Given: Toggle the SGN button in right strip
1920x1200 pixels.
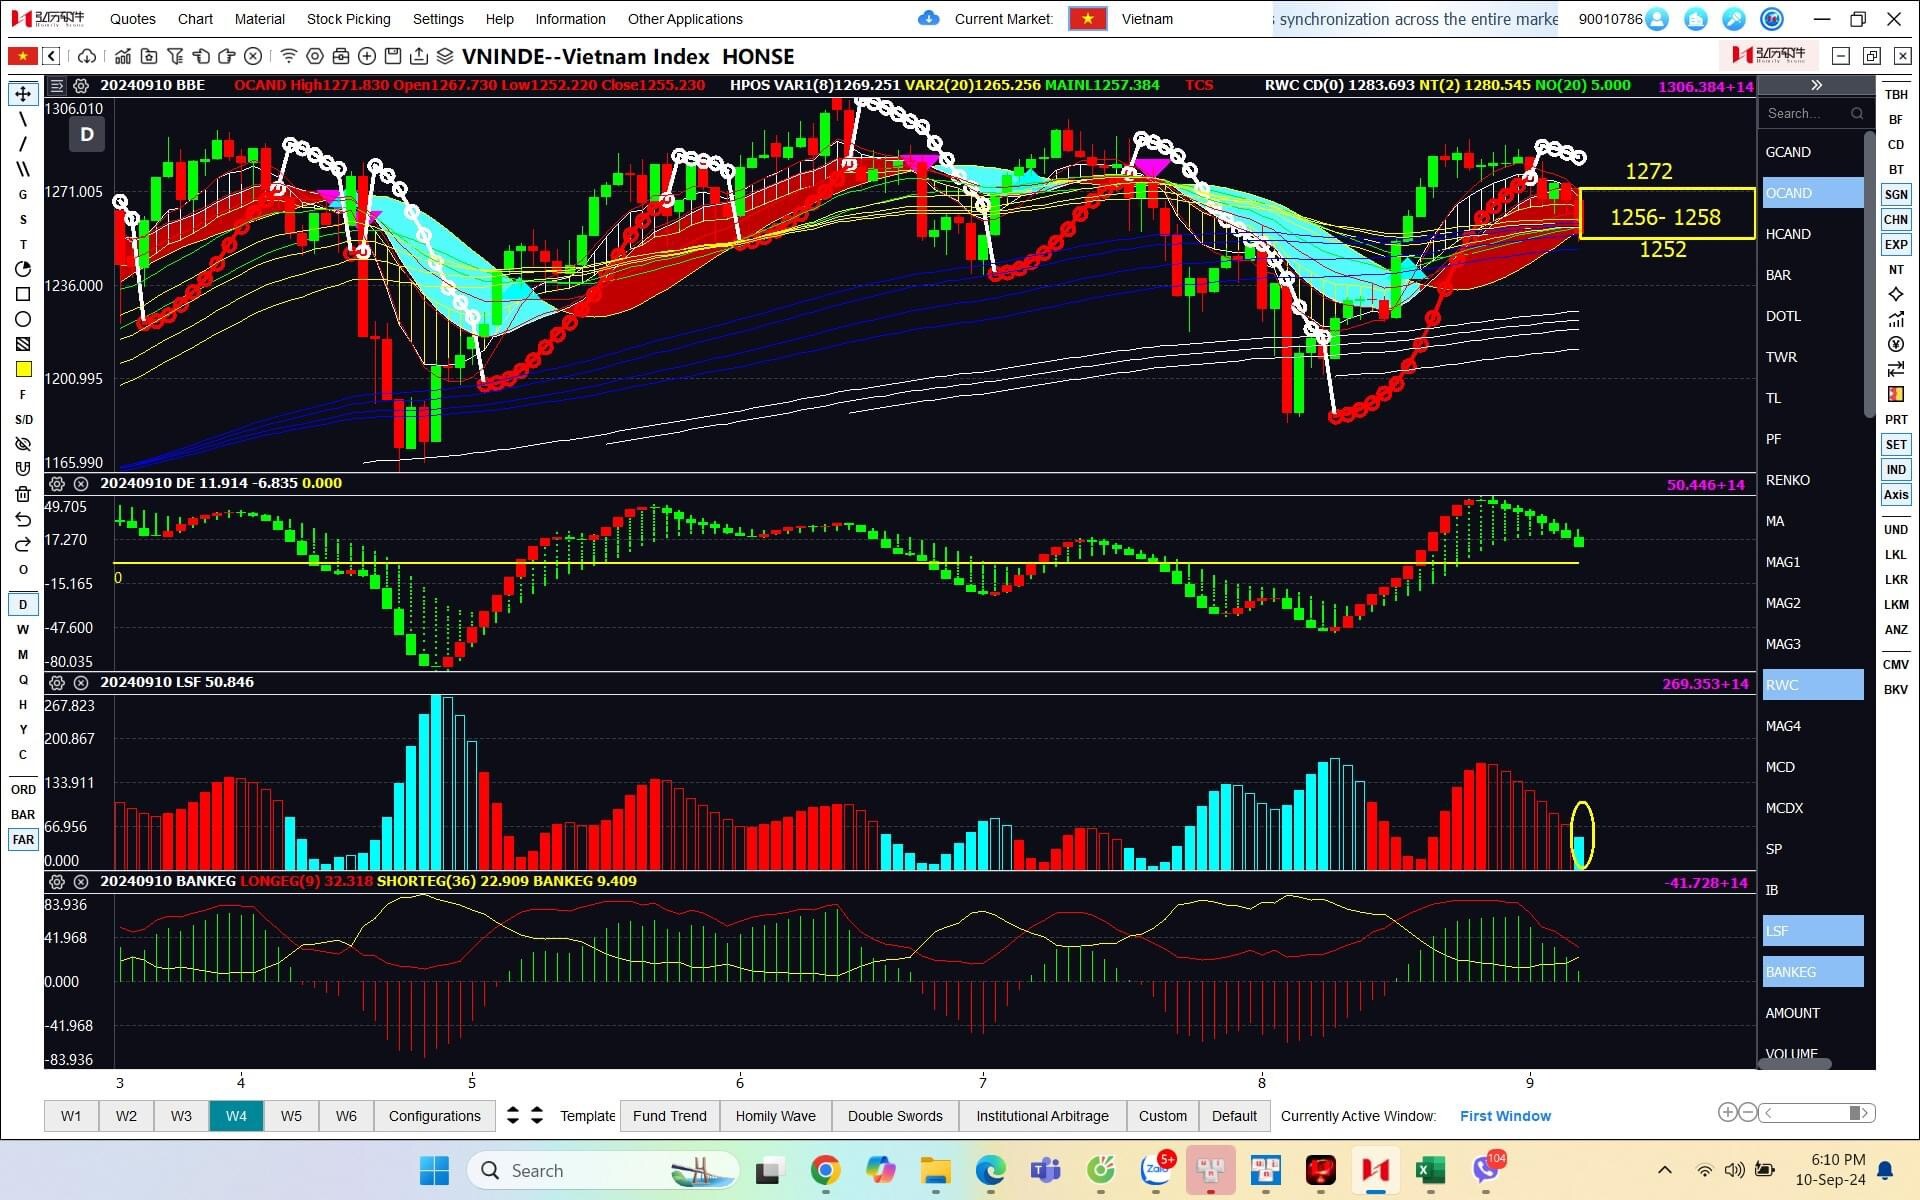Looking at the screenshot, I should point(1896,194).
